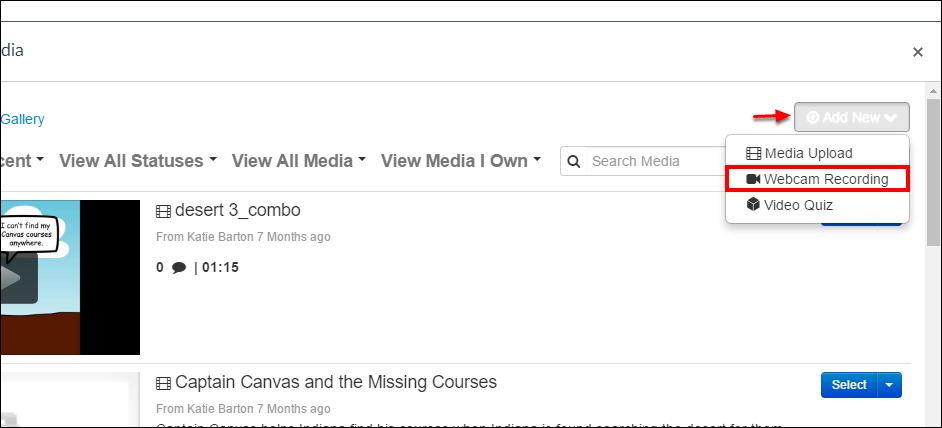Open the arrow beside the Select button
The width and height of the screenshot is (942, 428).
click(x=890, y=385)
